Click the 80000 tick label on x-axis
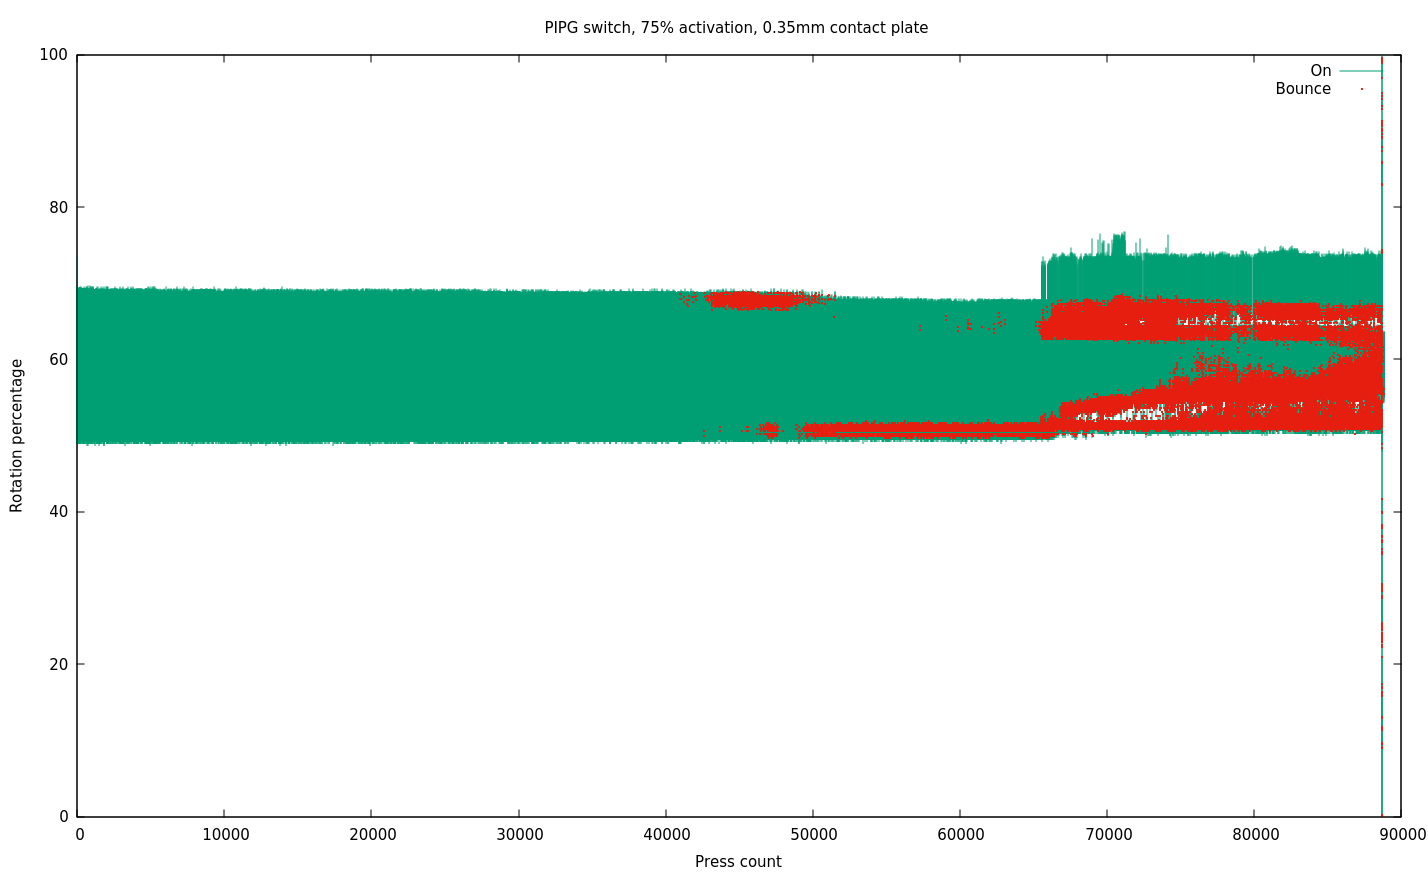 [1254, 835]
